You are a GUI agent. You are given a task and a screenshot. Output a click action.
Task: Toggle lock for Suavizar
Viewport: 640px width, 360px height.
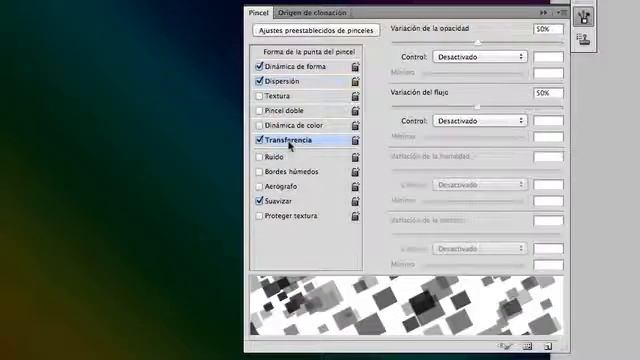[x=356, y=201]
